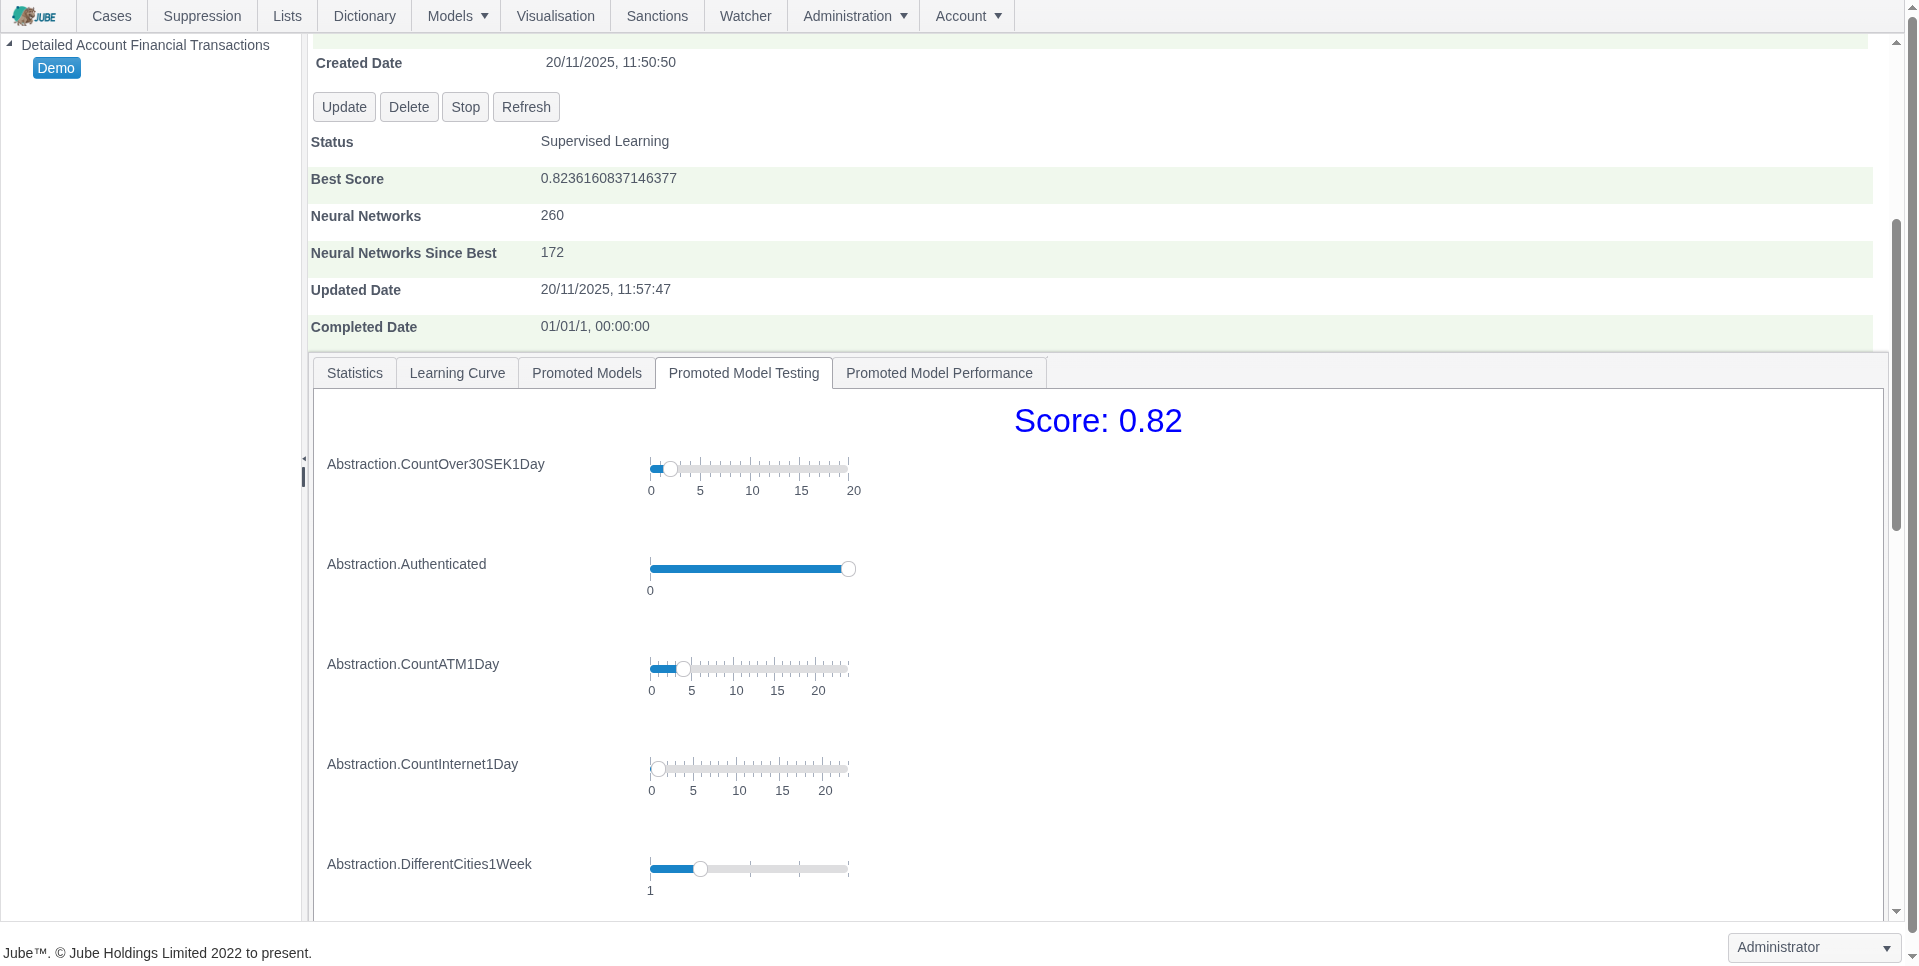Screen dimensions: 1919x966
Task: View Promoted Model Performance tab
Action: (938, 372)
